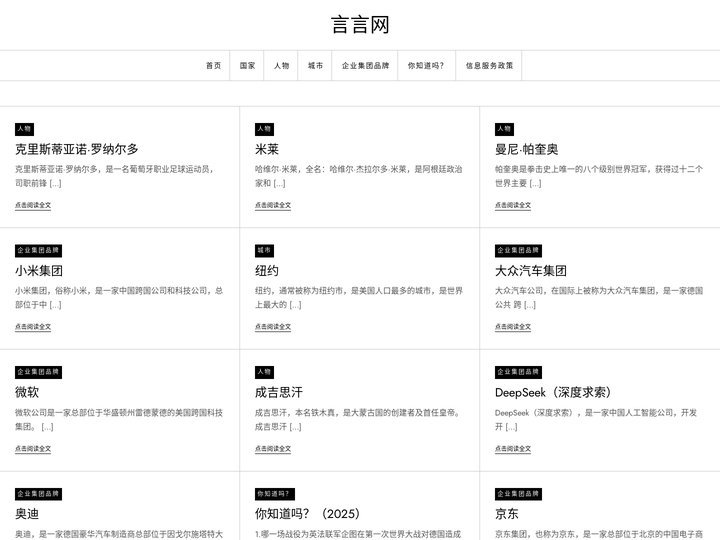720x540 pixels.
Task: Click the 企业集团品牌 tag above 京东
Action: [x=518, y=494]
